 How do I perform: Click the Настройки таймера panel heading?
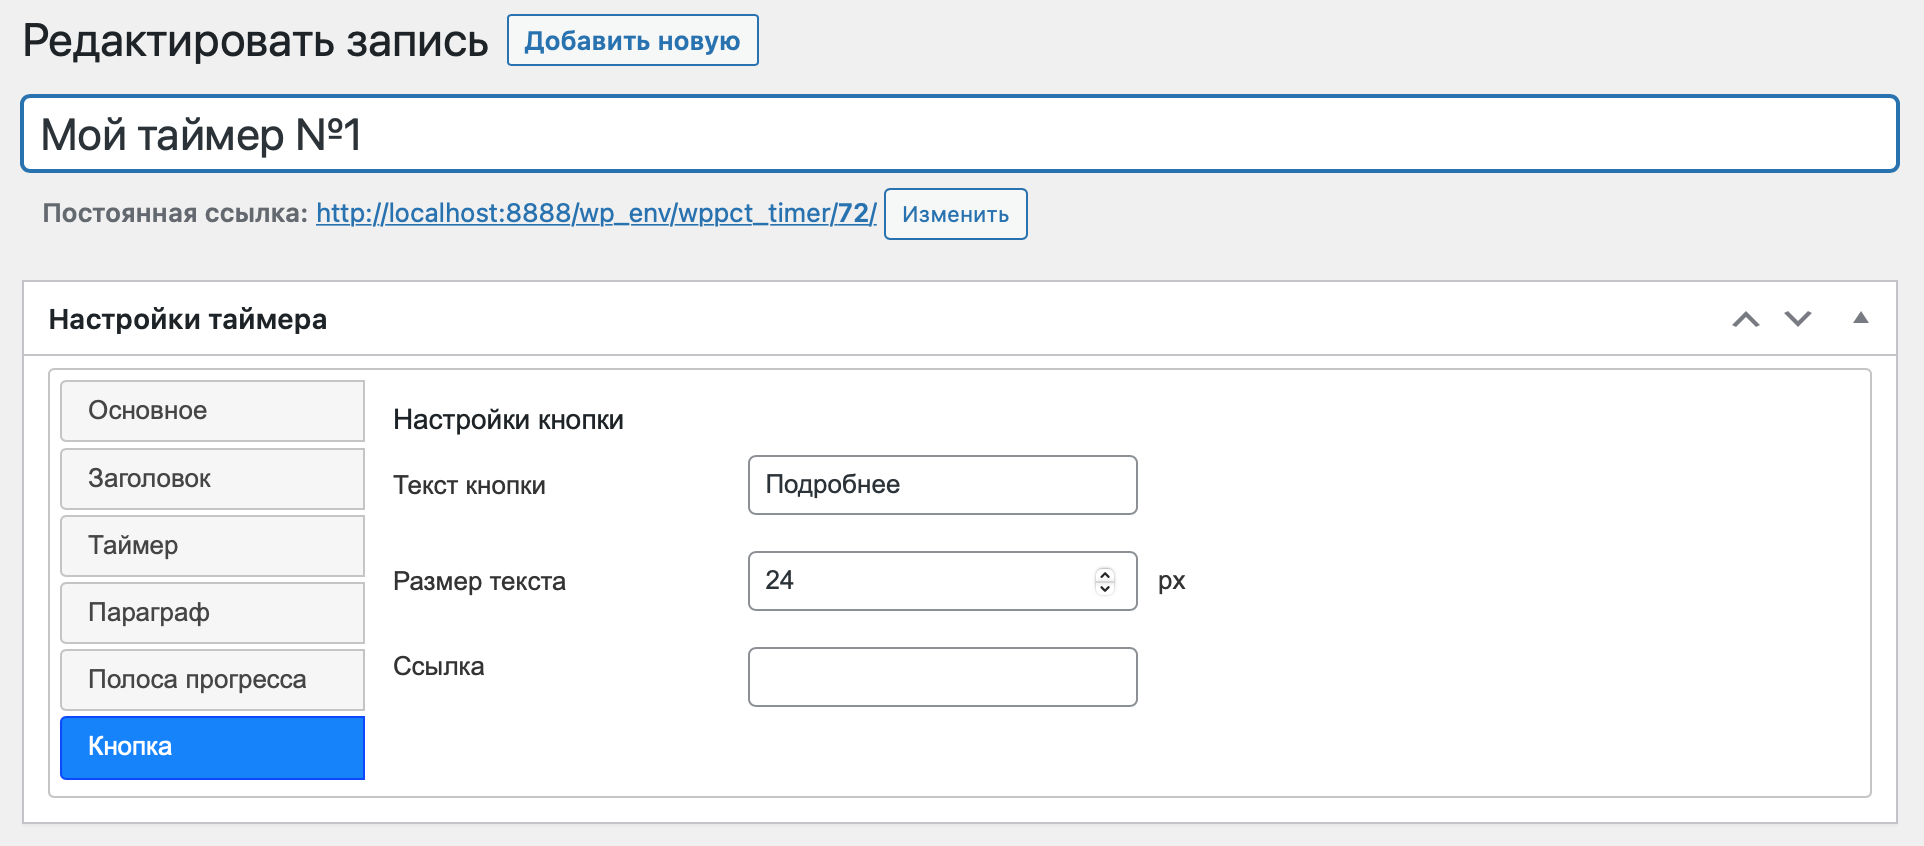tap(188, 319)
